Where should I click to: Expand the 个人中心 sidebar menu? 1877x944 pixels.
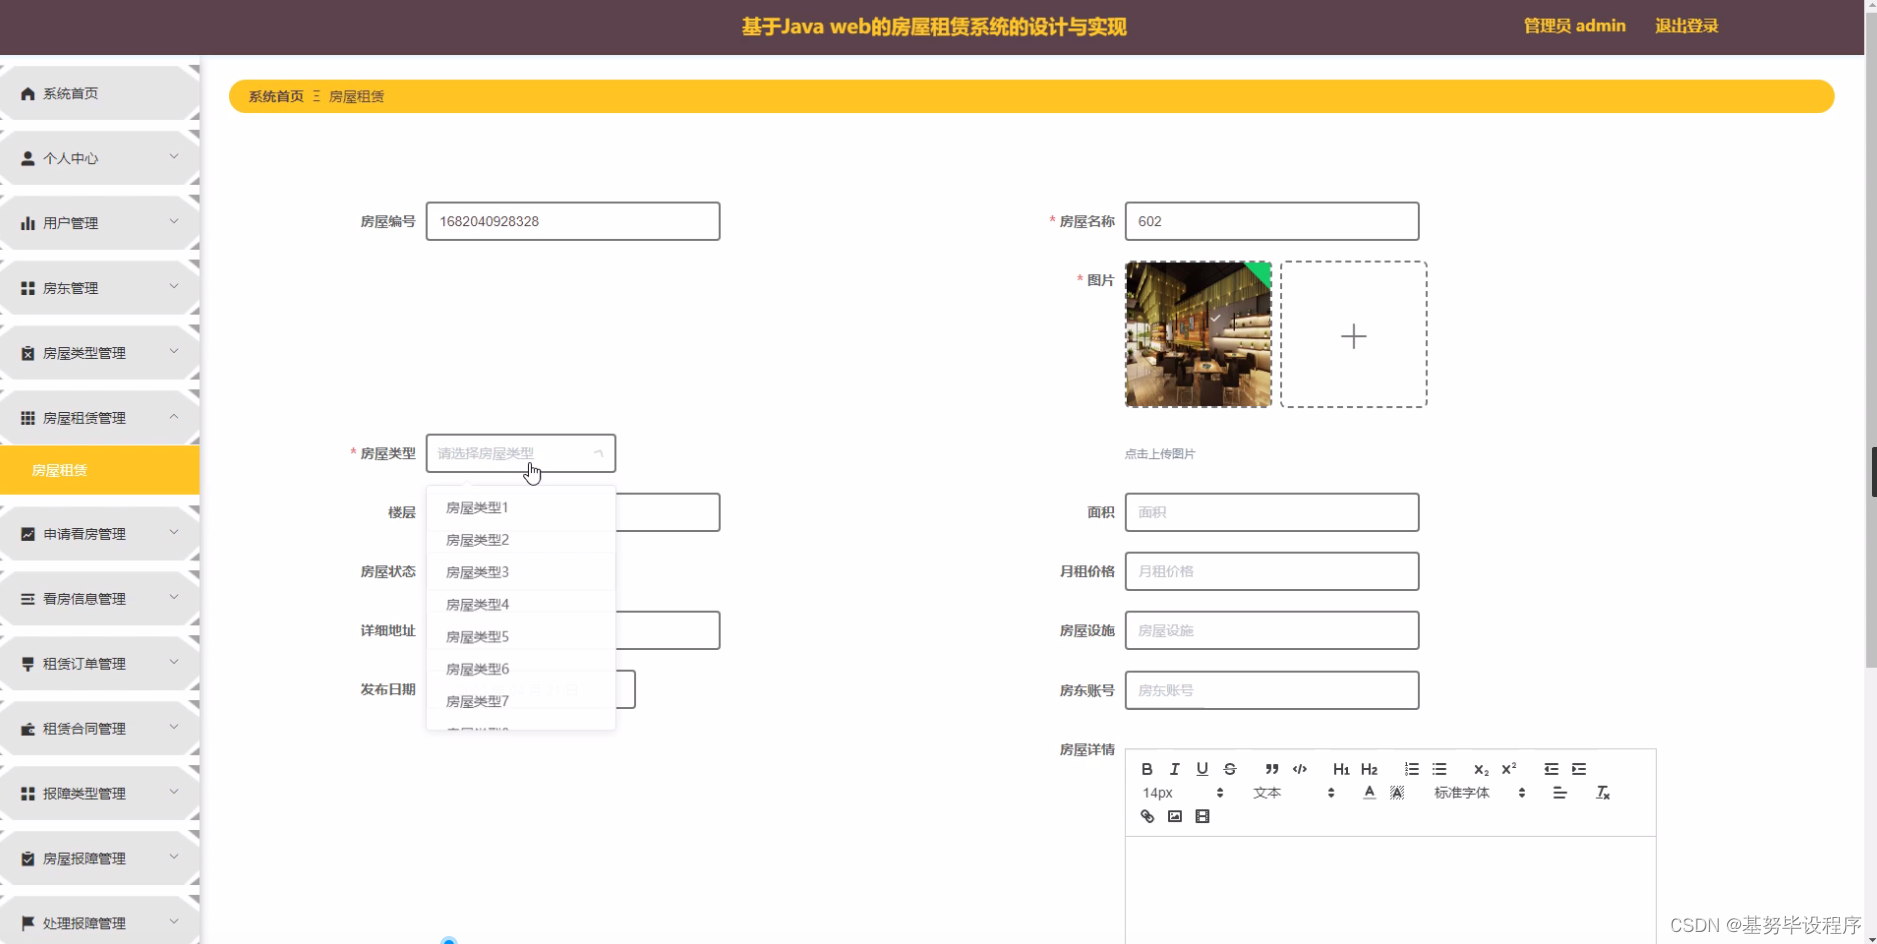click(99, 157)
